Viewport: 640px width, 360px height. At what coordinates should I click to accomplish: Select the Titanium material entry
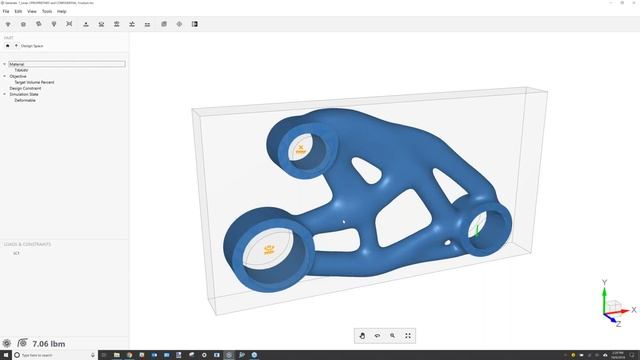(x=21, y=70)
